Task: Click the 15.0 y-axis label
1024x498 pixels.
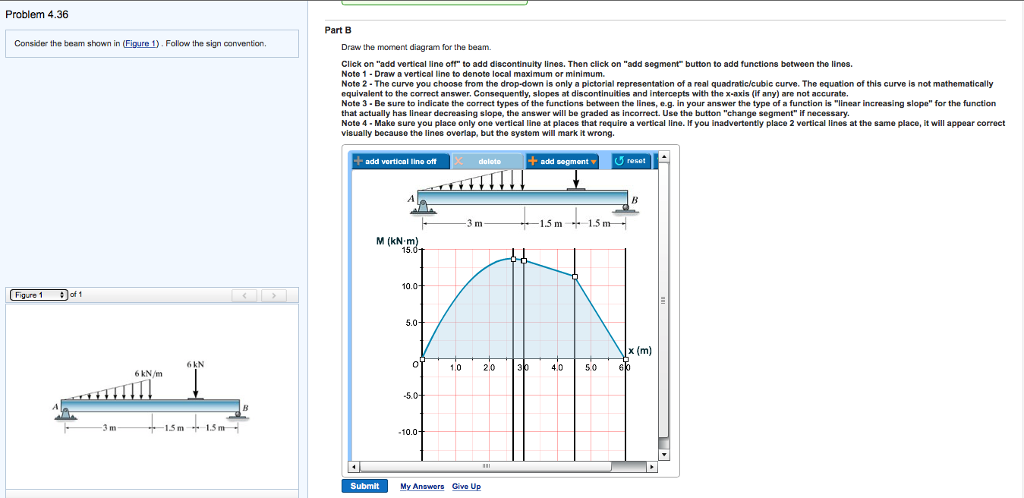Action: tap(410, 250)
